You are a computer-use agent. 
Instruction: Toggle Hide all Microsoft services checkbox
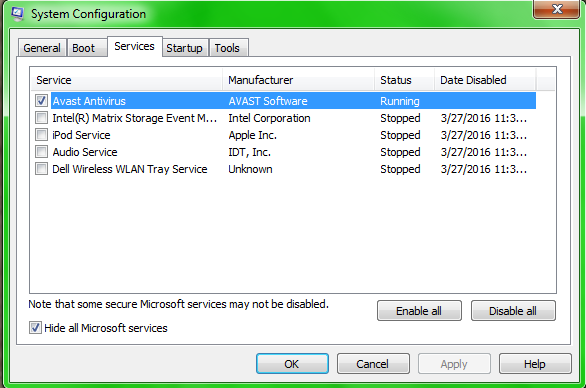point(35,328)
